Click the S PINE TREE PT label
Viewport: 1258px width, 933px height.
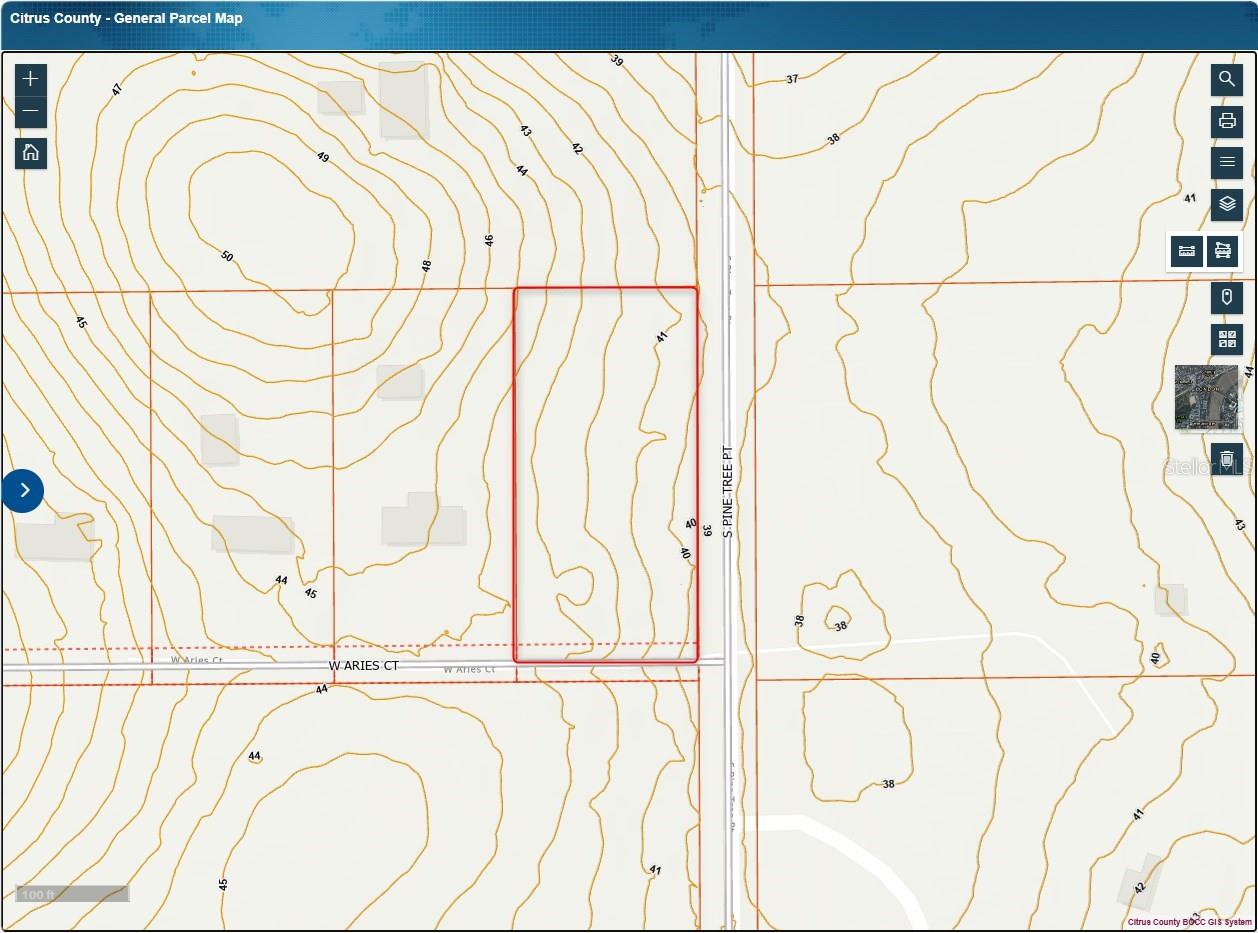pyautogui.click(x=728, y=491)
